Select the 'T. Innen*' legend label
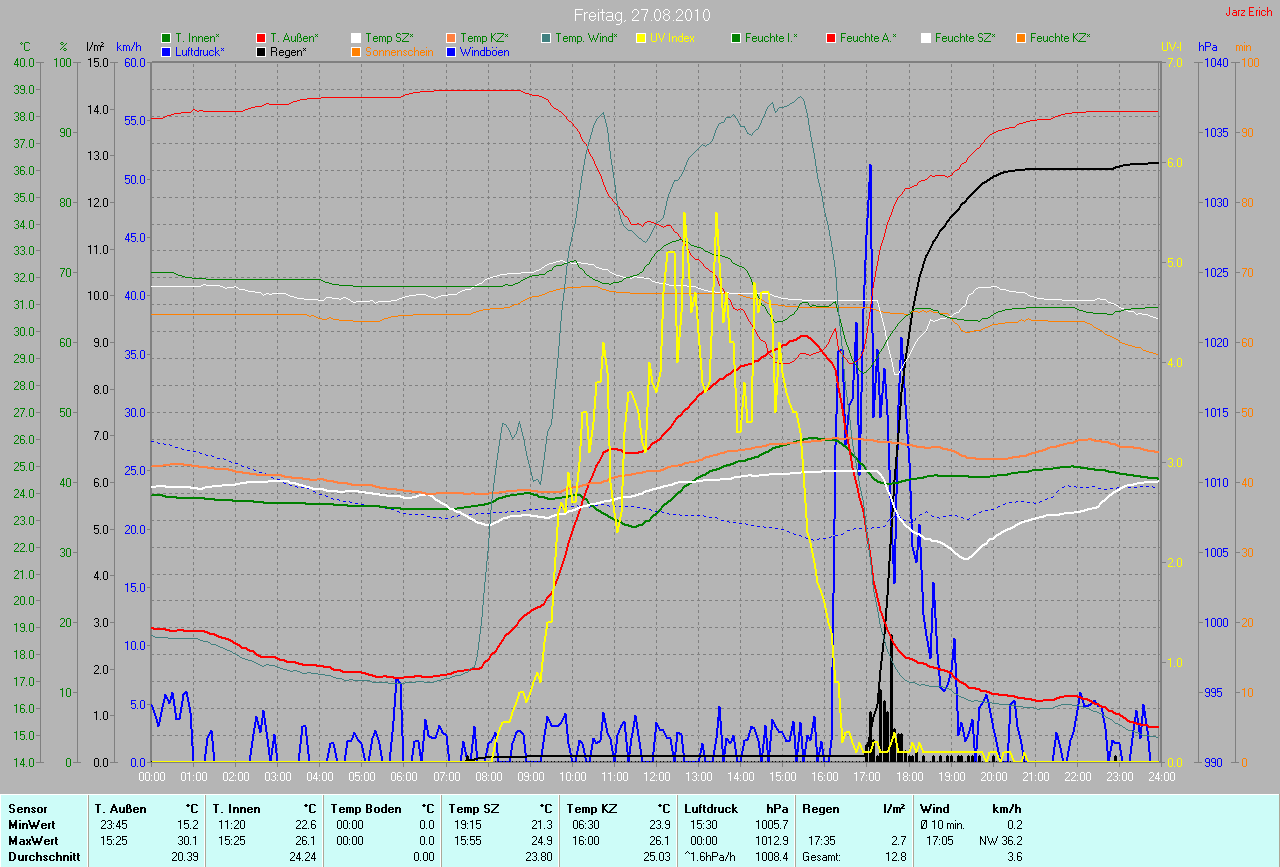 coord(197,38)
